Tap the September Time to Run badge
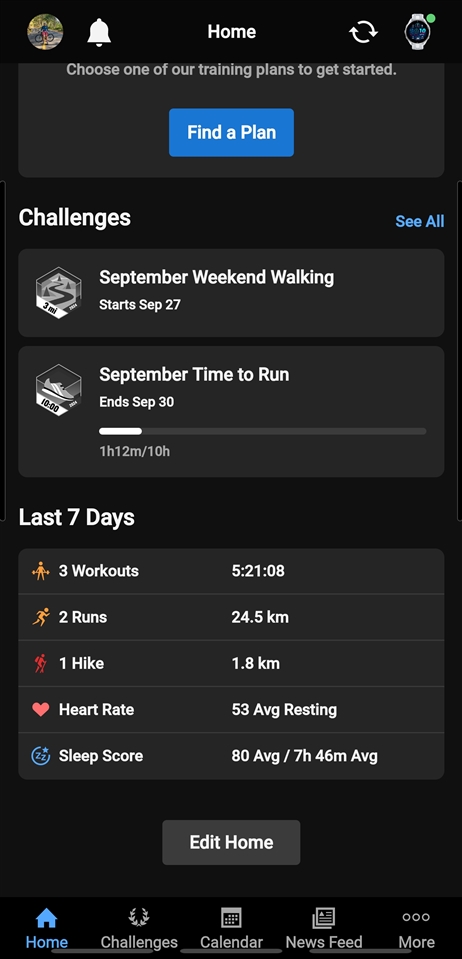The height and width of the screenshot is (959, 462). pos(58,390)
